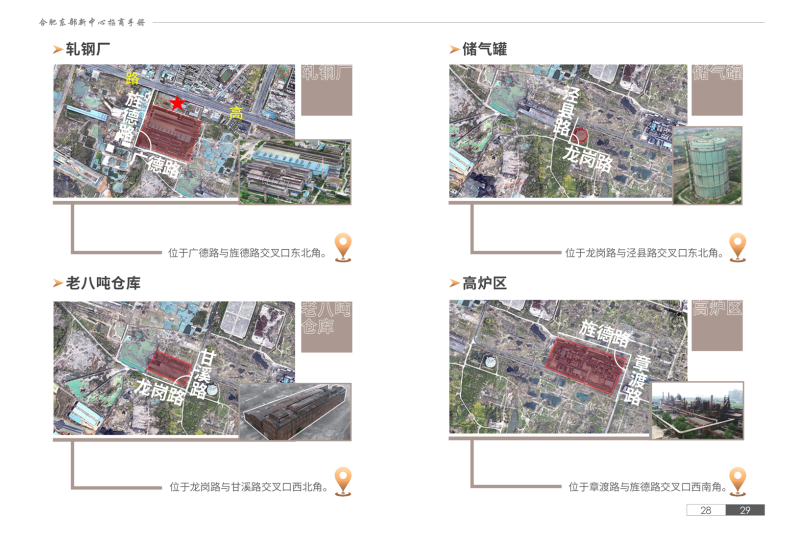Click the location pin after 广德路与旌德路 caption
The image size is (800, 538).
click(343, 247)
